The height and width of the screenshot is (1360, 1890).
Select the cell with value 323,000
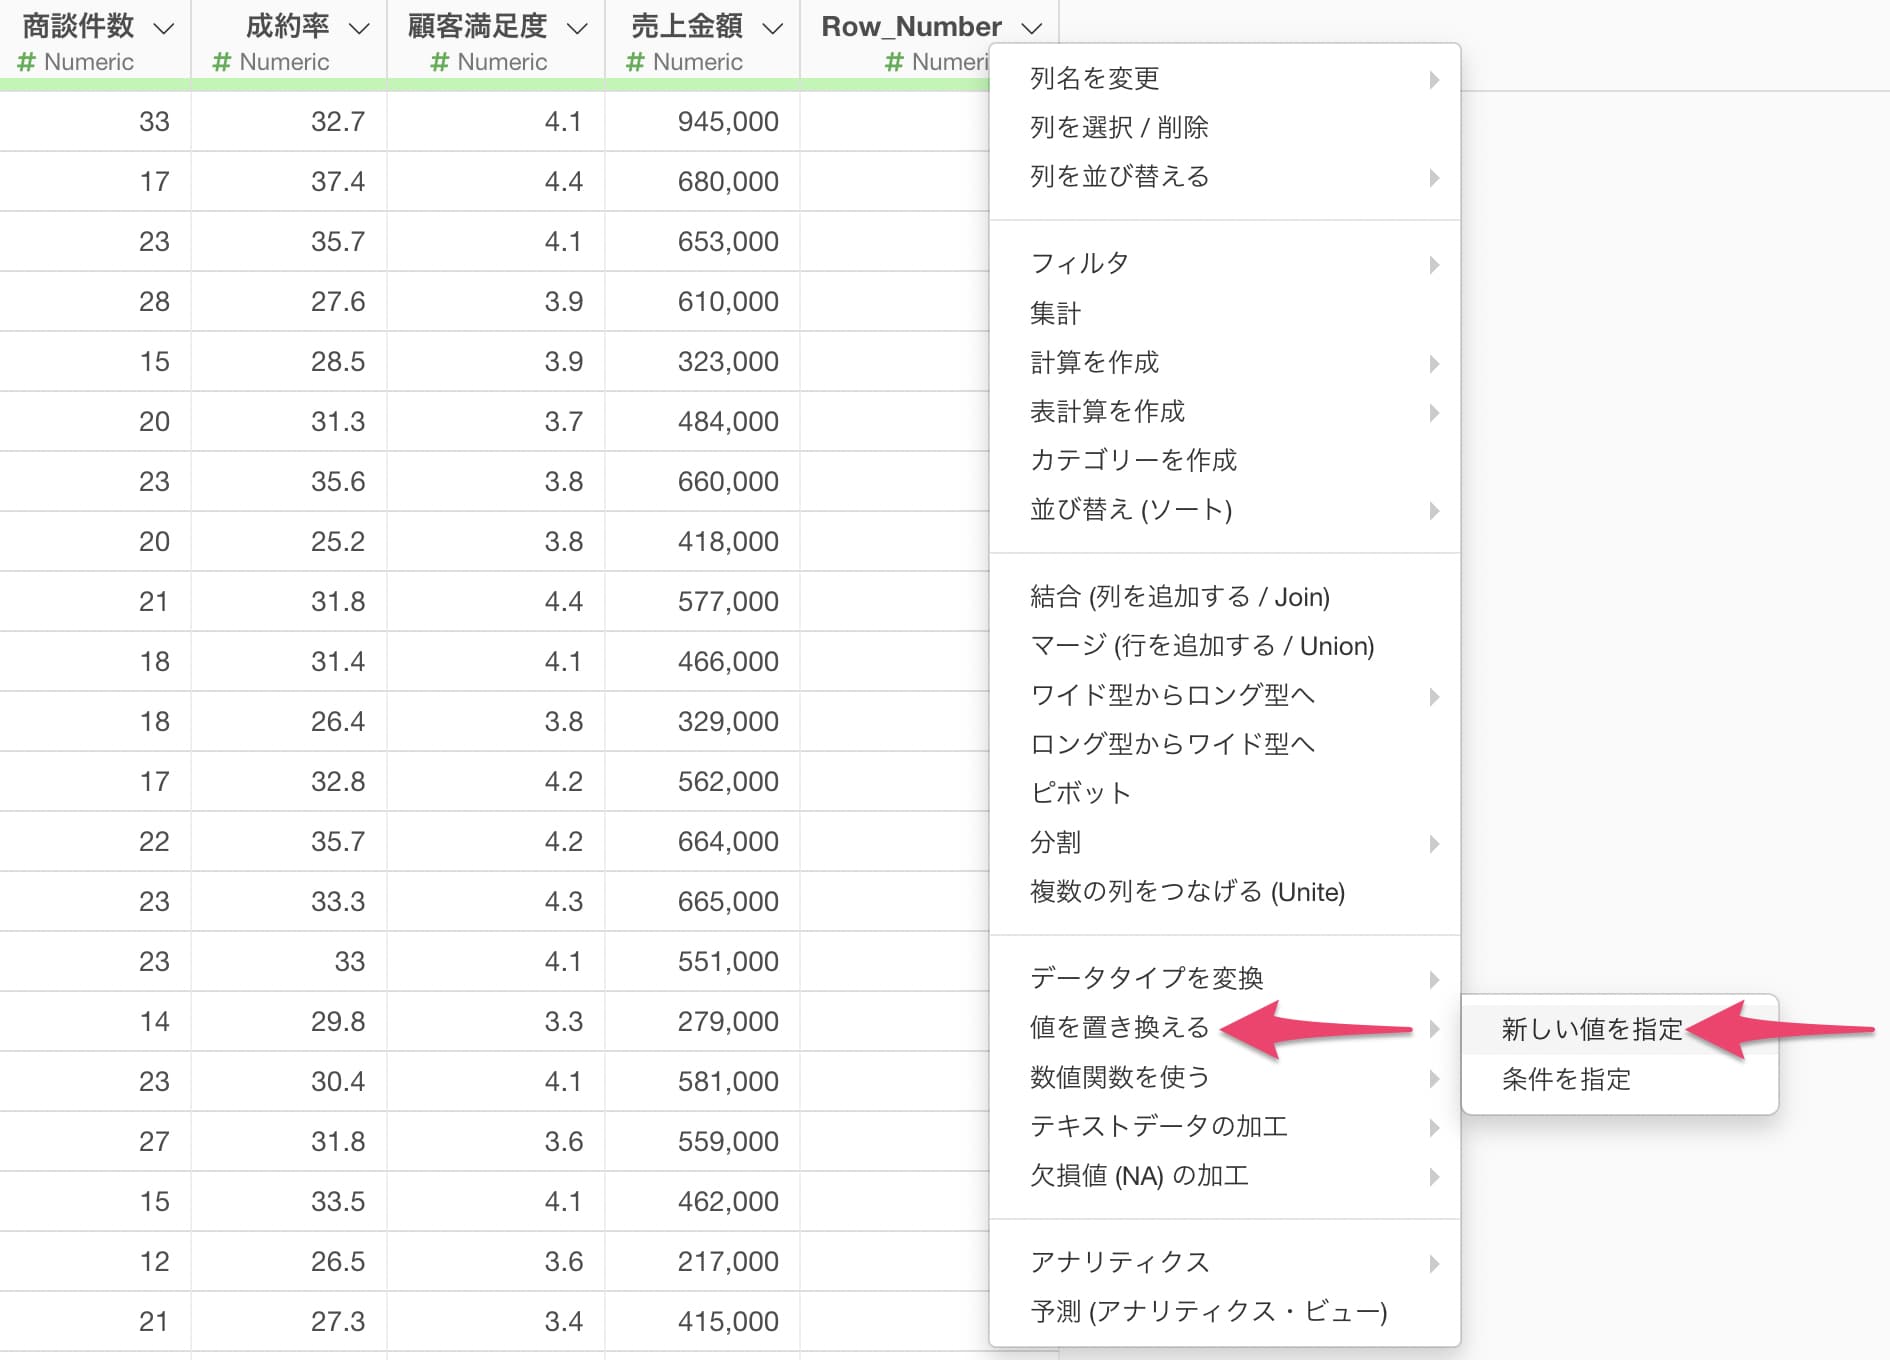[x=702, y=362]
